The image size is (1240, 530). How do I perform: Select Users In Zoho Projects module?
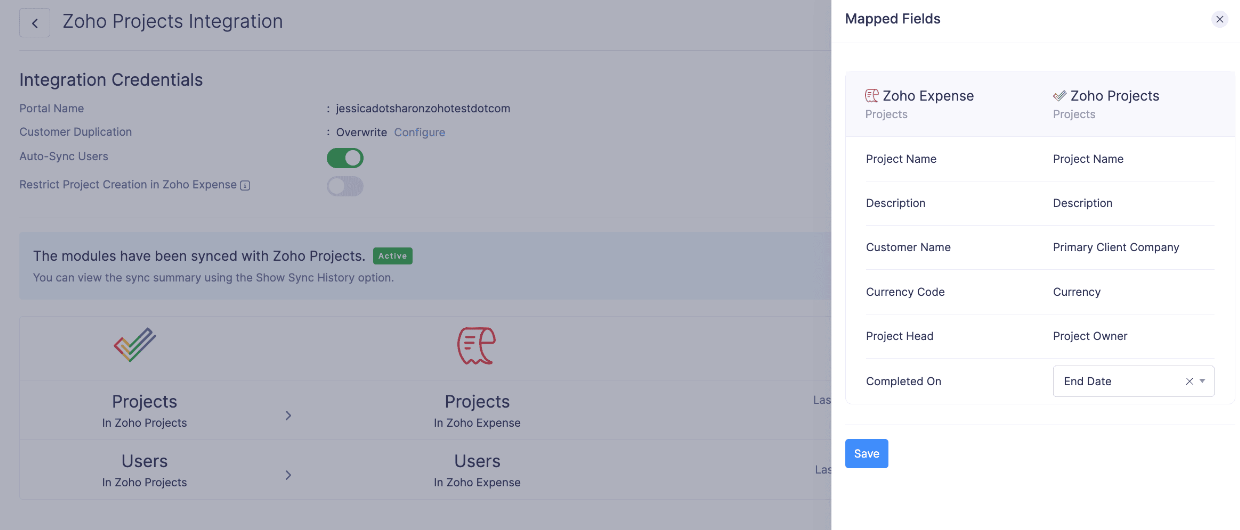pos(144,470)
